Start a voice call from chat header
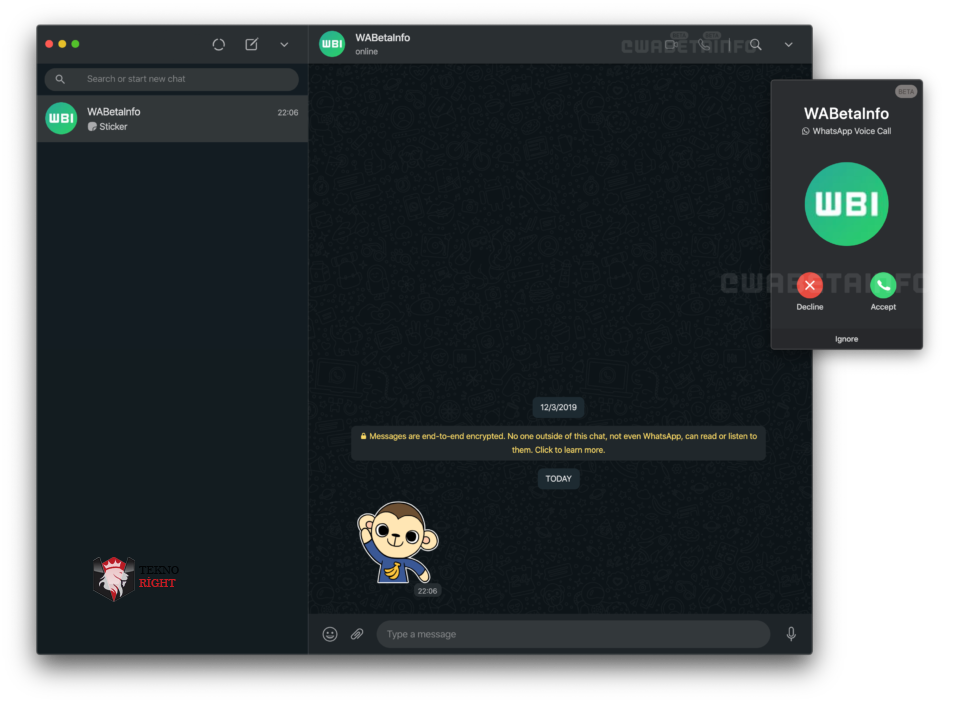This screenshot has width=960, height=703. [x=705, y=45]
